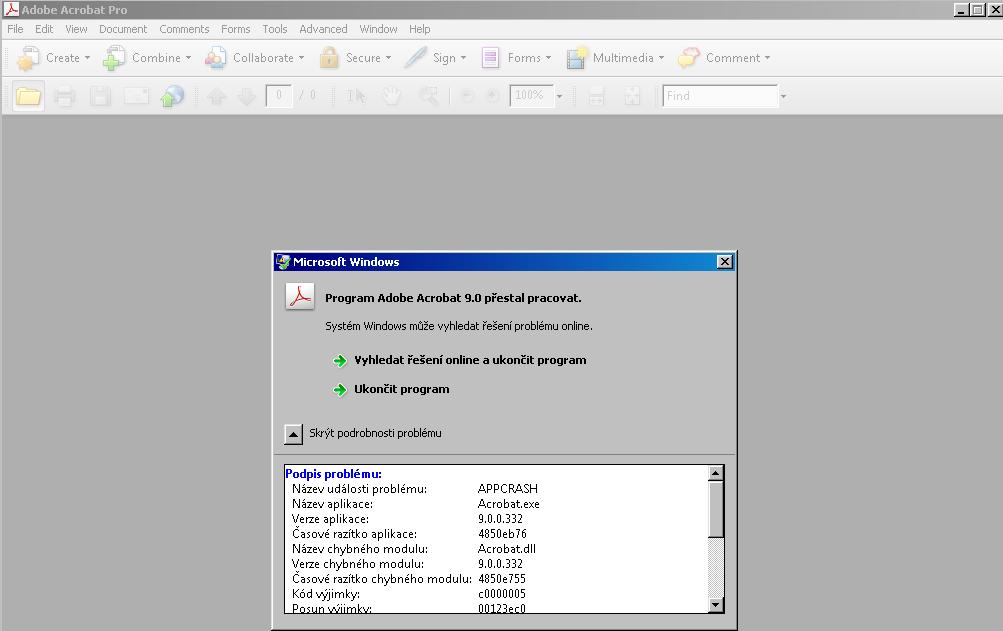The height and width of the screenshot is (631, 1003).
Task: Open the zoom percentage dropdown arrow
Action: pyautogui.click(x=560, y=97)
